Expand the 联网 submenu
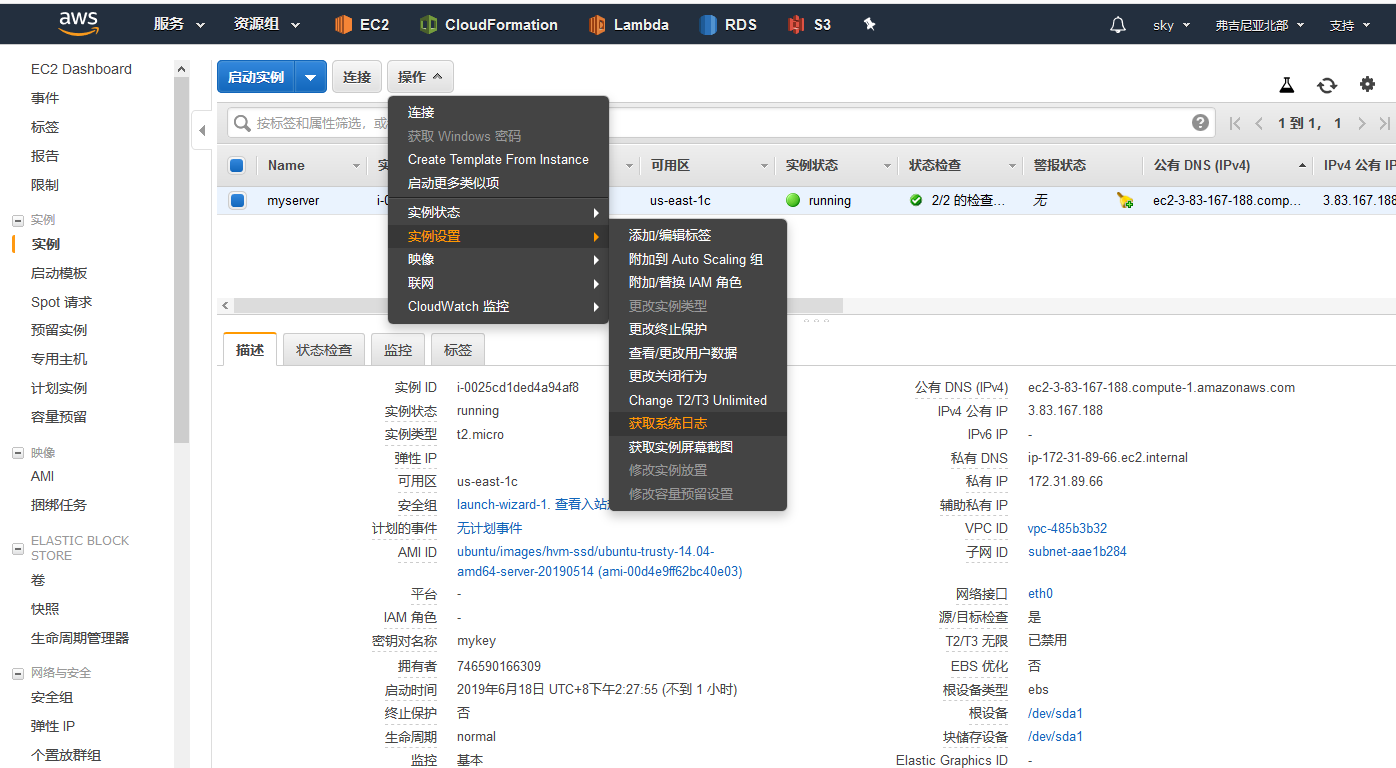The image size is (1396, 768). 498,283
